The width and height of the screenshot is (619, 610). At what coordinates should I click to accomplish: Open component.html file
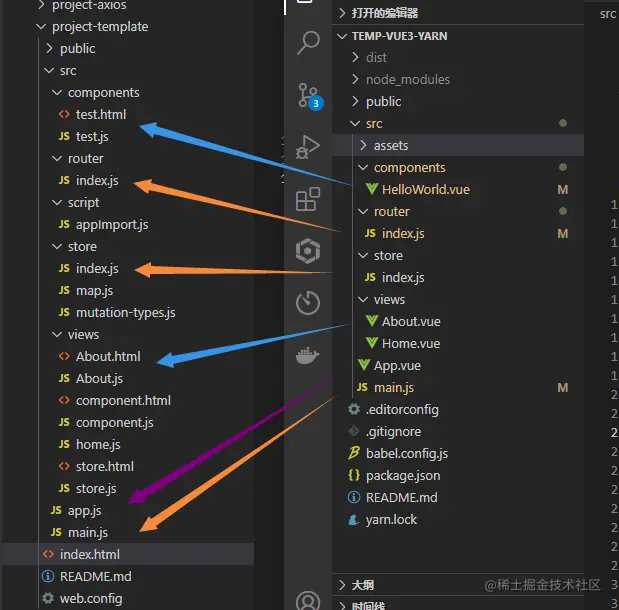coord(123,400)
